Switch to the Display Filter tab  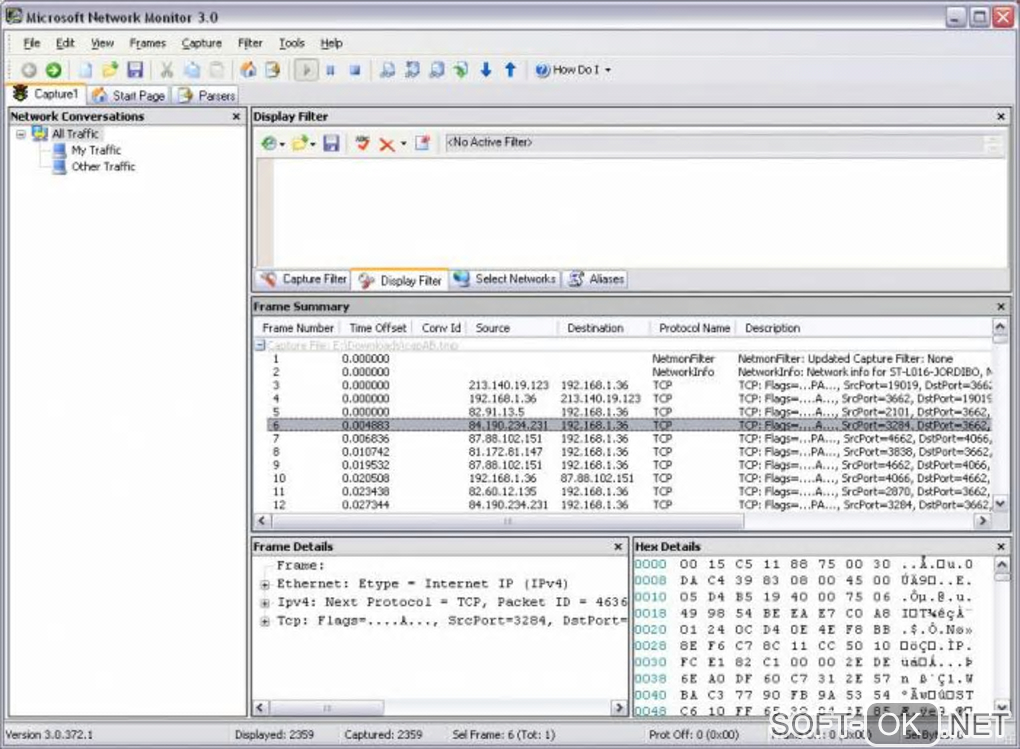[x=400, y=280]
